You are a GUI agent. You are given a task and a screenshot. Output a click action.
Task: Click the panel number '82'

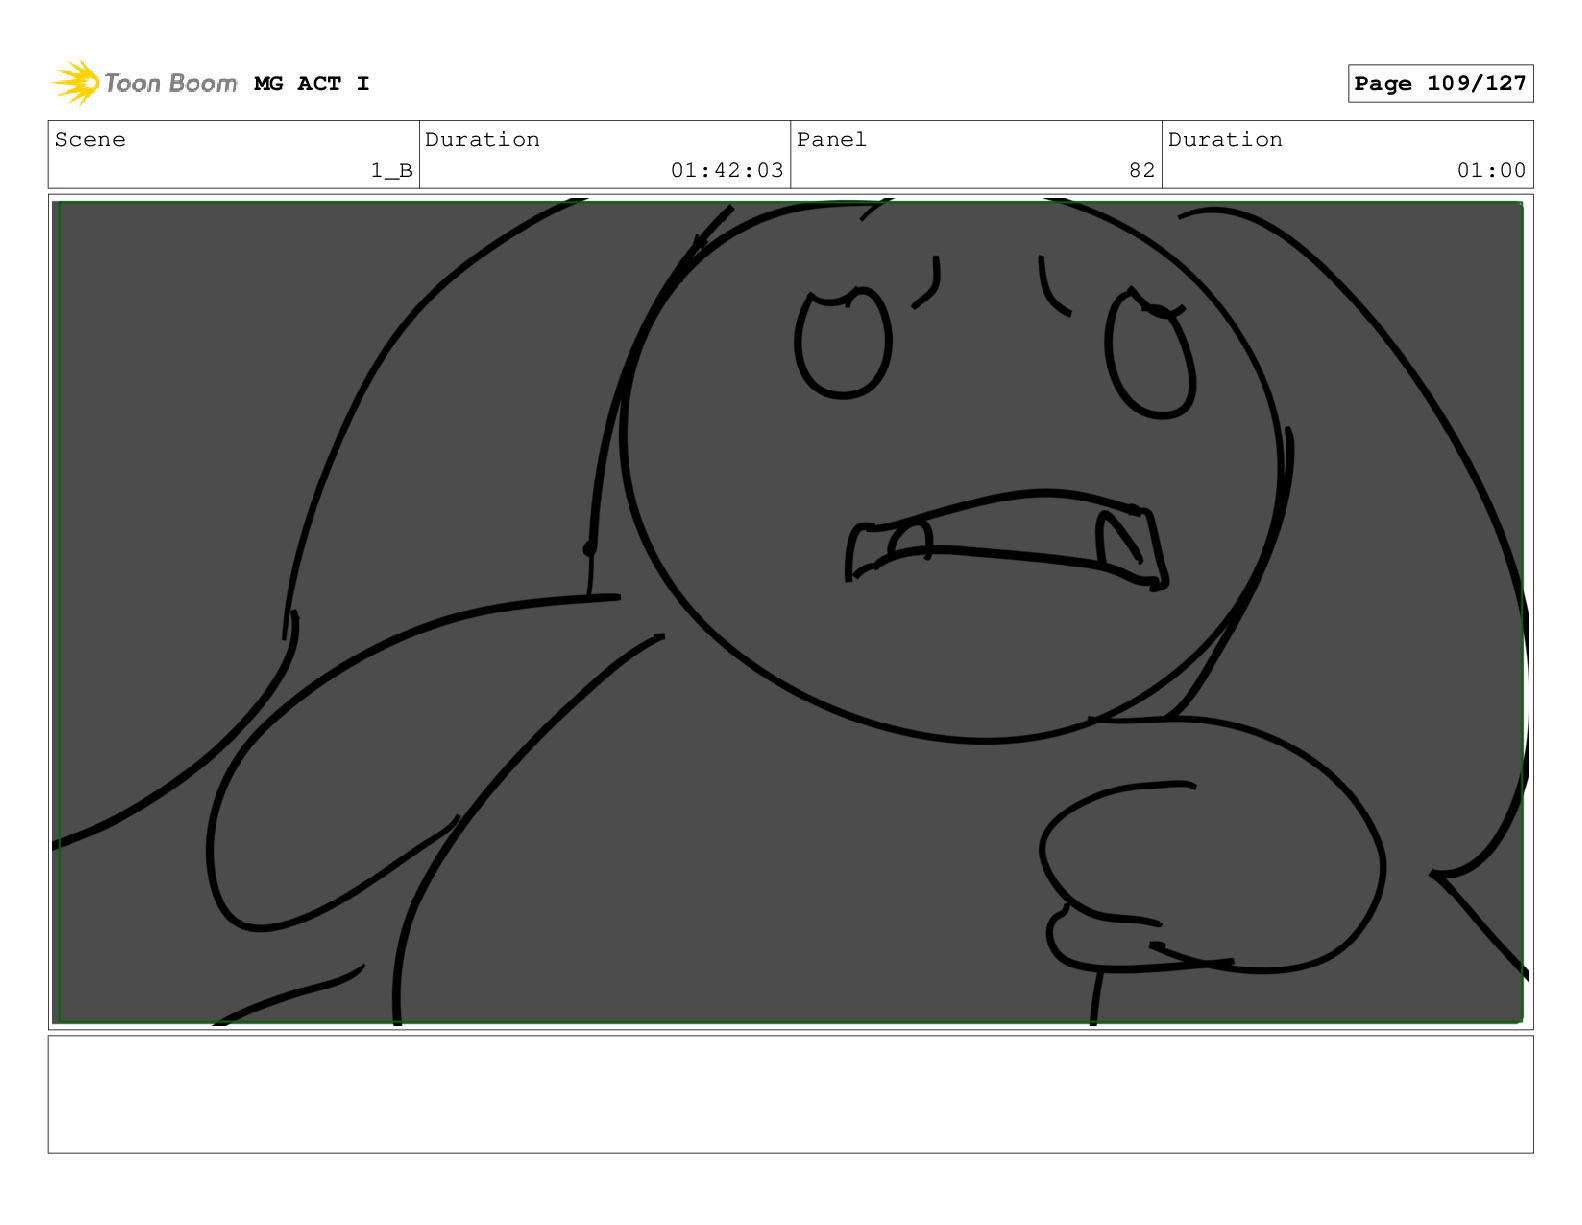click(1142, 171)
